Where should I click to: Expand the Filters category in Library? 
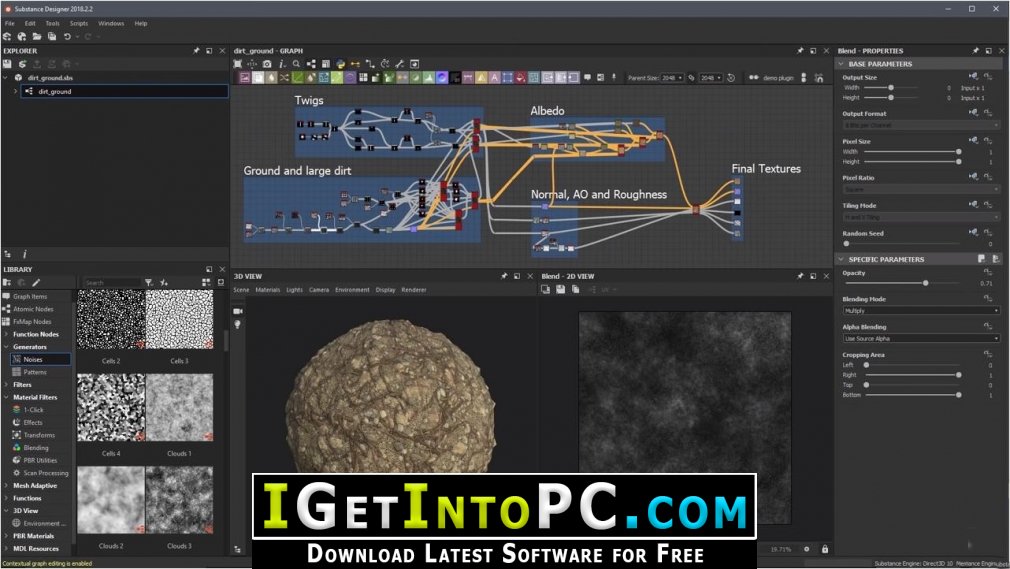[6, 385]
